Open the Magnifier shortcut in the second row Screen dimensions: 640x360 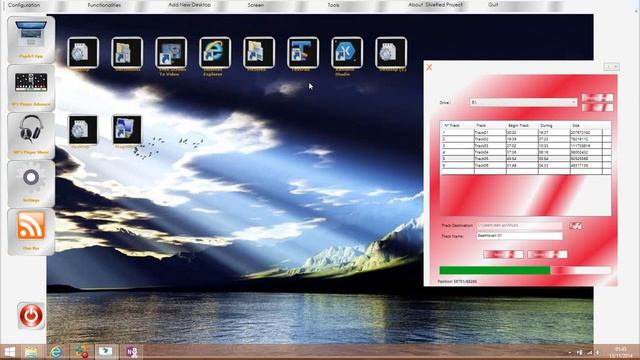[x=127, y=130]
